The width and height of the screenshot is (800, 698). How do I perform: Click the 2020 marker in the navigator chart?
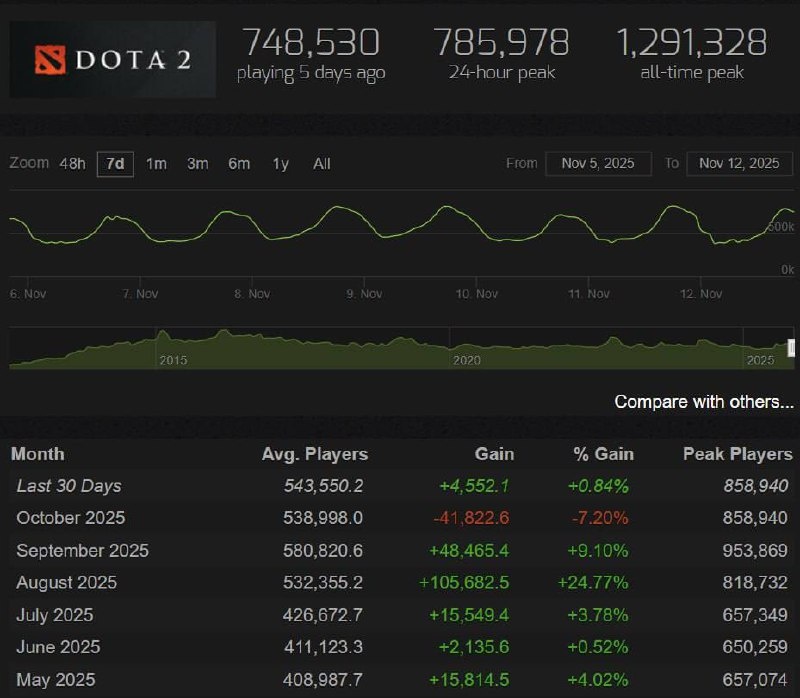tap(466, 360)
